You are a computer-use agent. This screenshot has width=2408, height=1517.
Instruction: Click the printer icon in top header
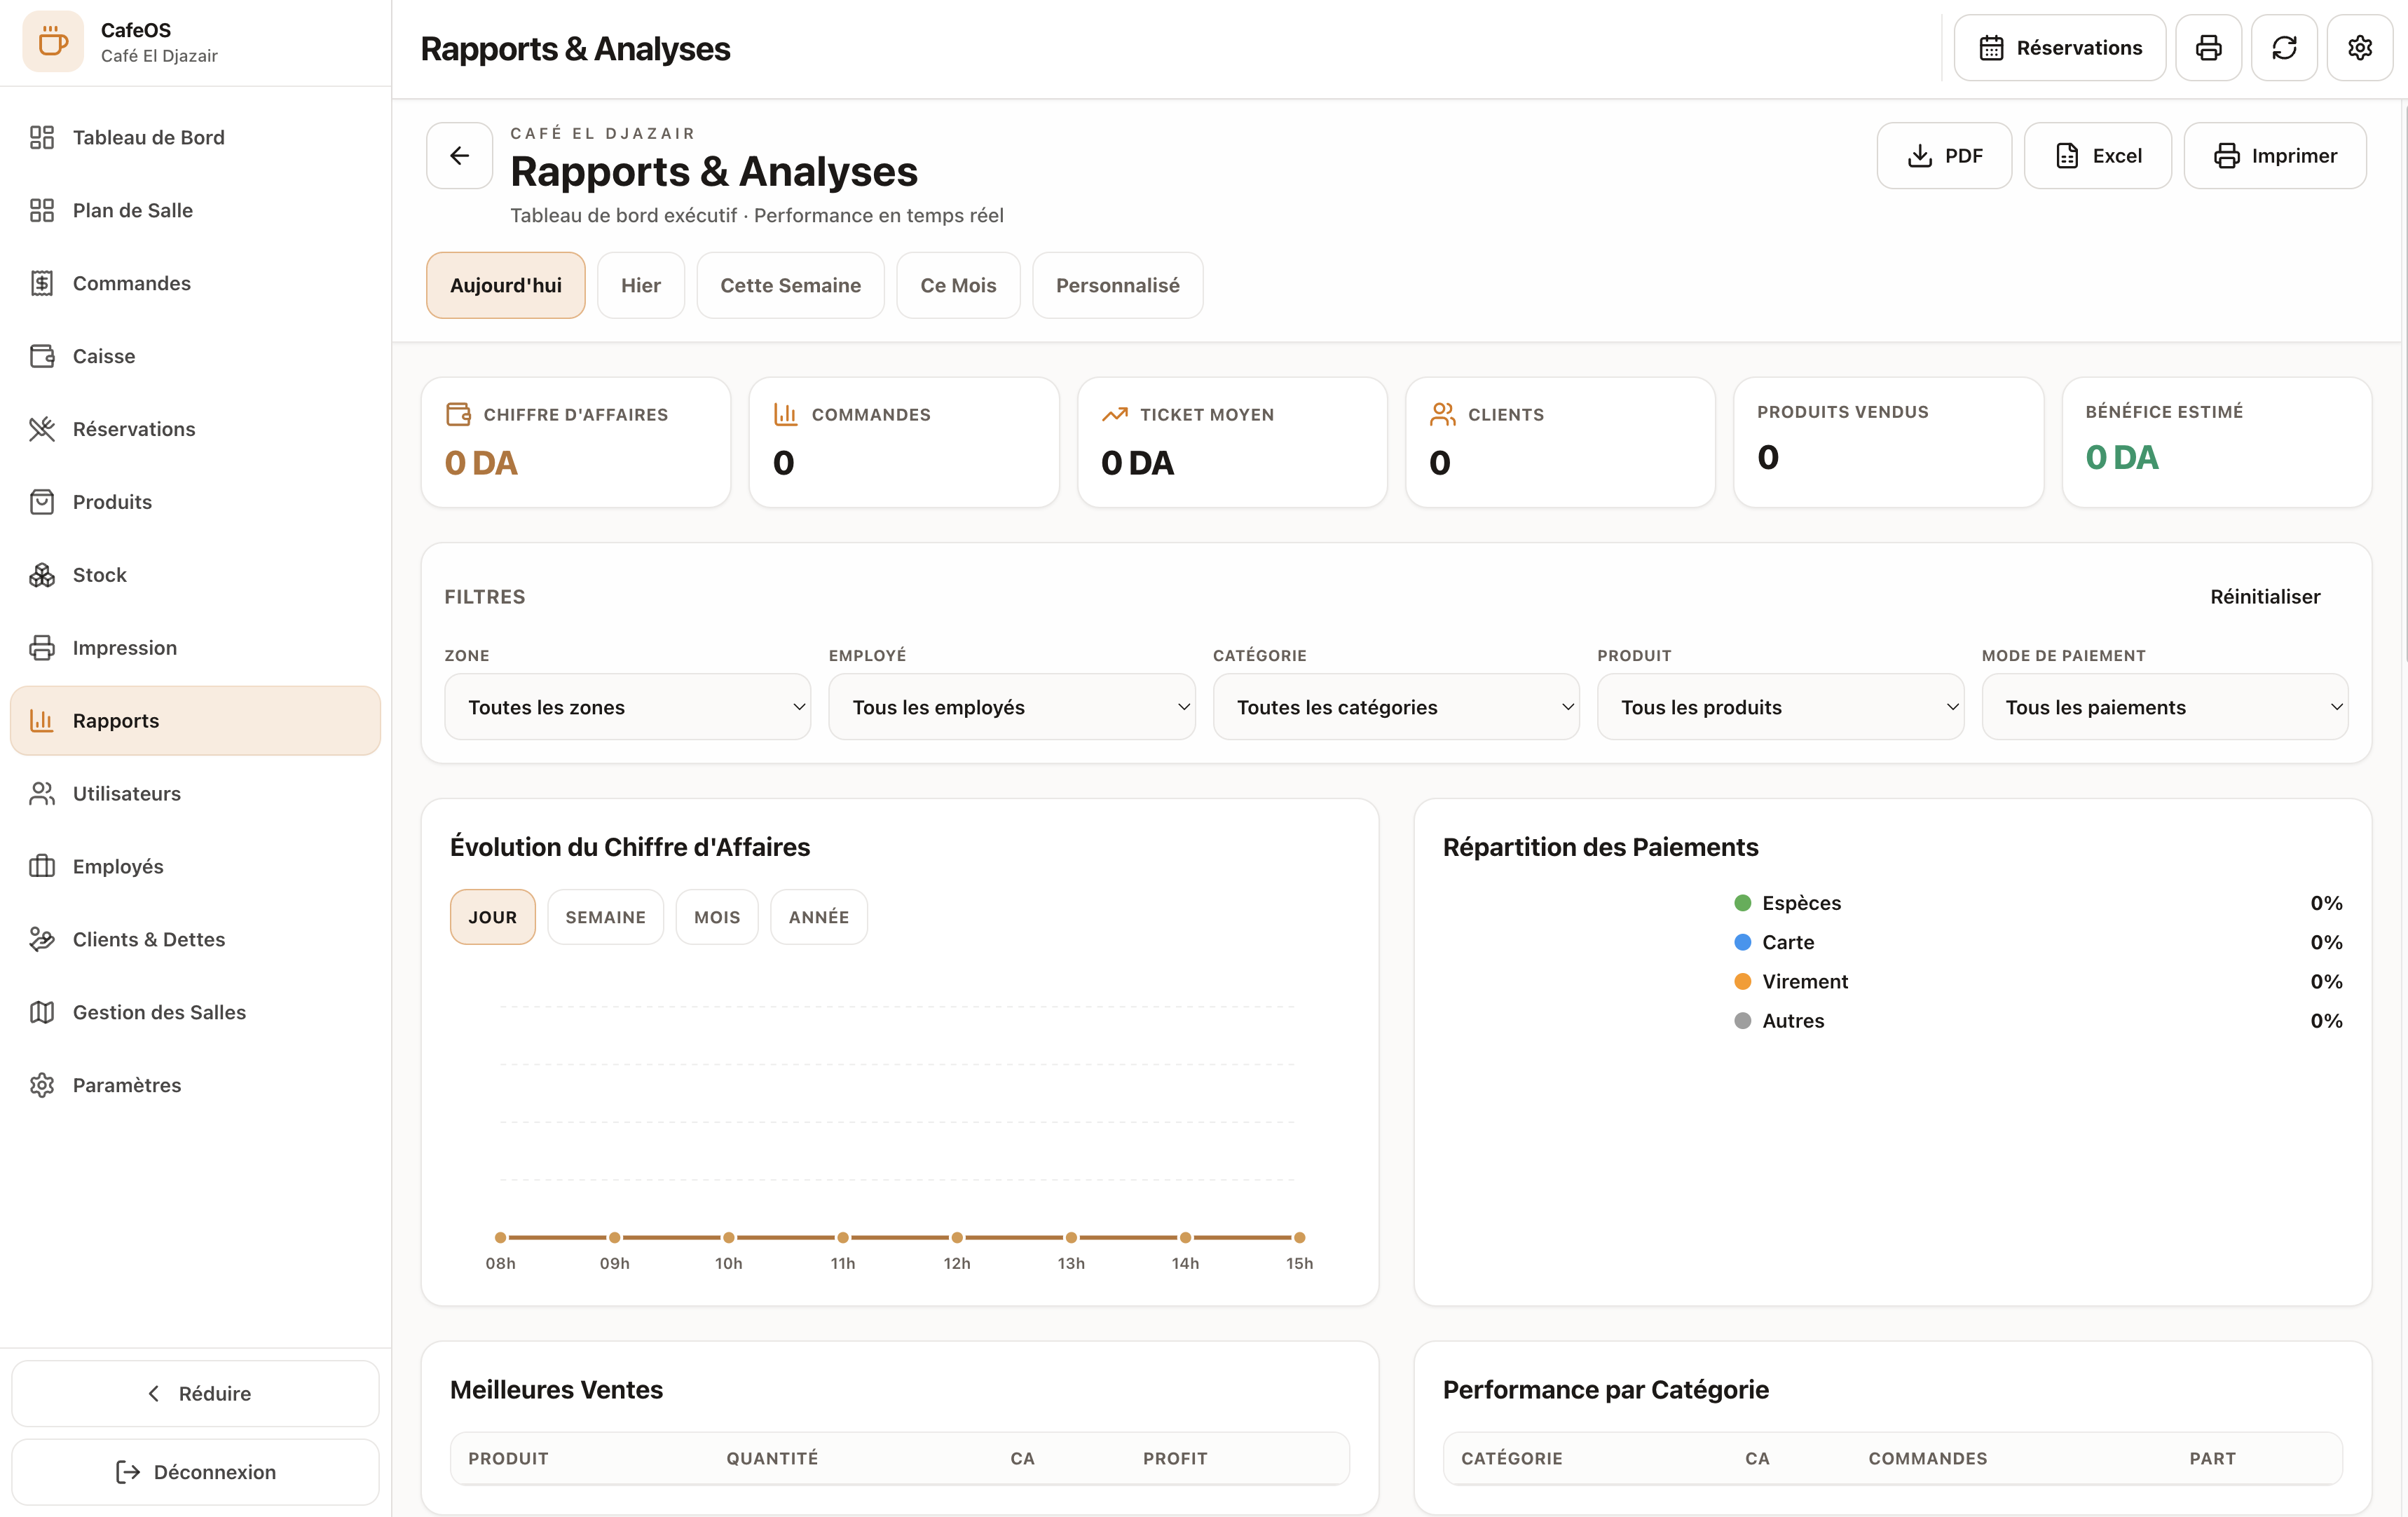[x=2208, y=48]
